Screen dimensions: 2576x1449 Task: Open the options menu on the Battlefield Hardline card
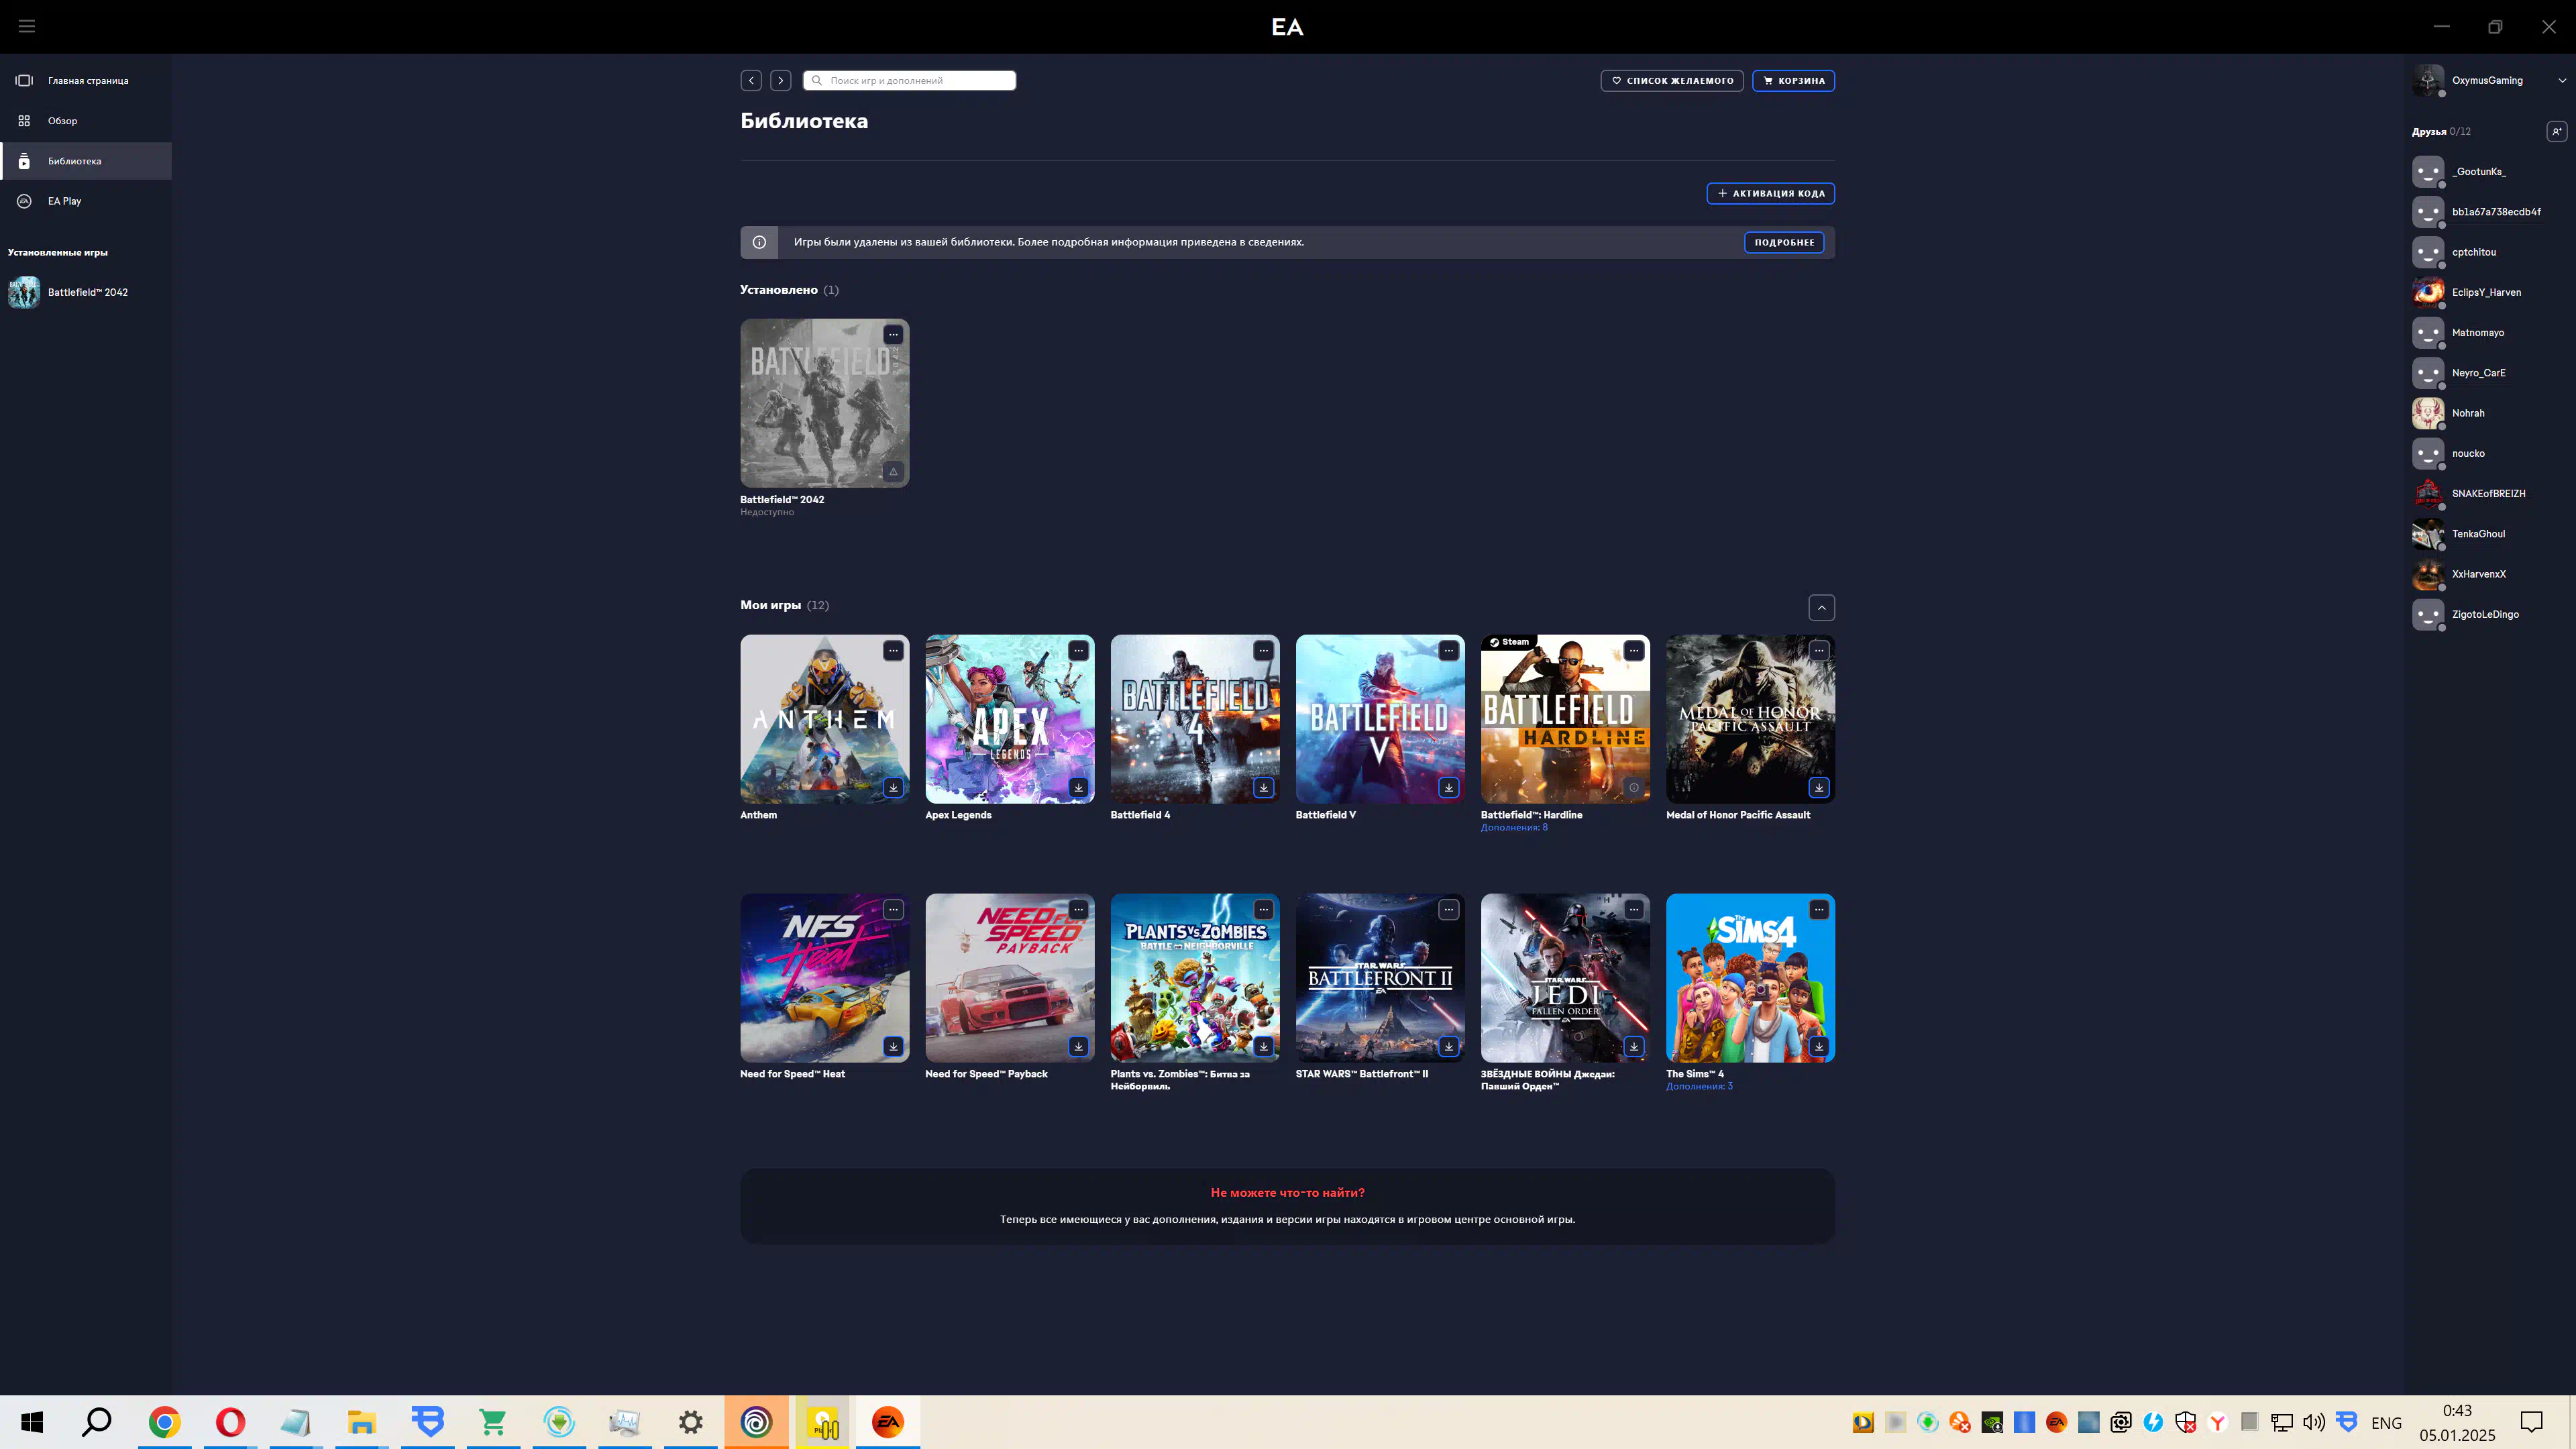point(1634,651)
